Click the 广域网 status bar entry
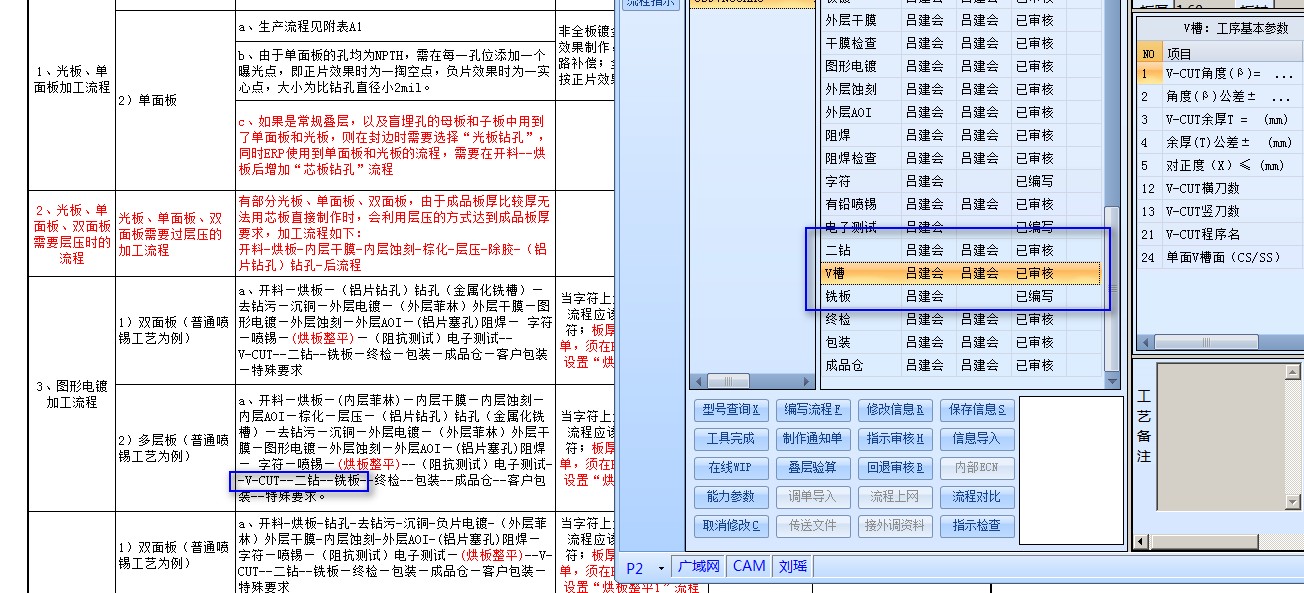 (699, 567)
